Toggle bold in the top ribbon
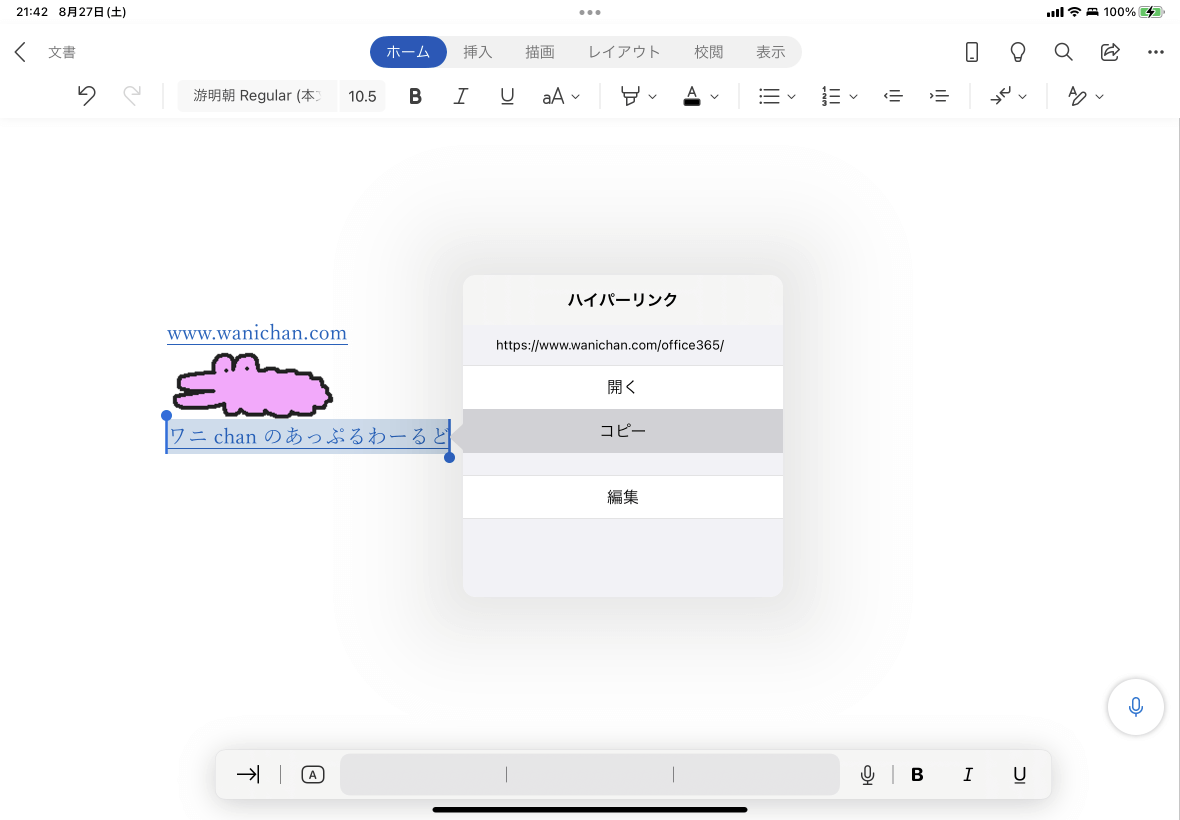Image resolution: width=1180 pixels, height=820 pixels. pyautogui.click(x=415, y=96)
